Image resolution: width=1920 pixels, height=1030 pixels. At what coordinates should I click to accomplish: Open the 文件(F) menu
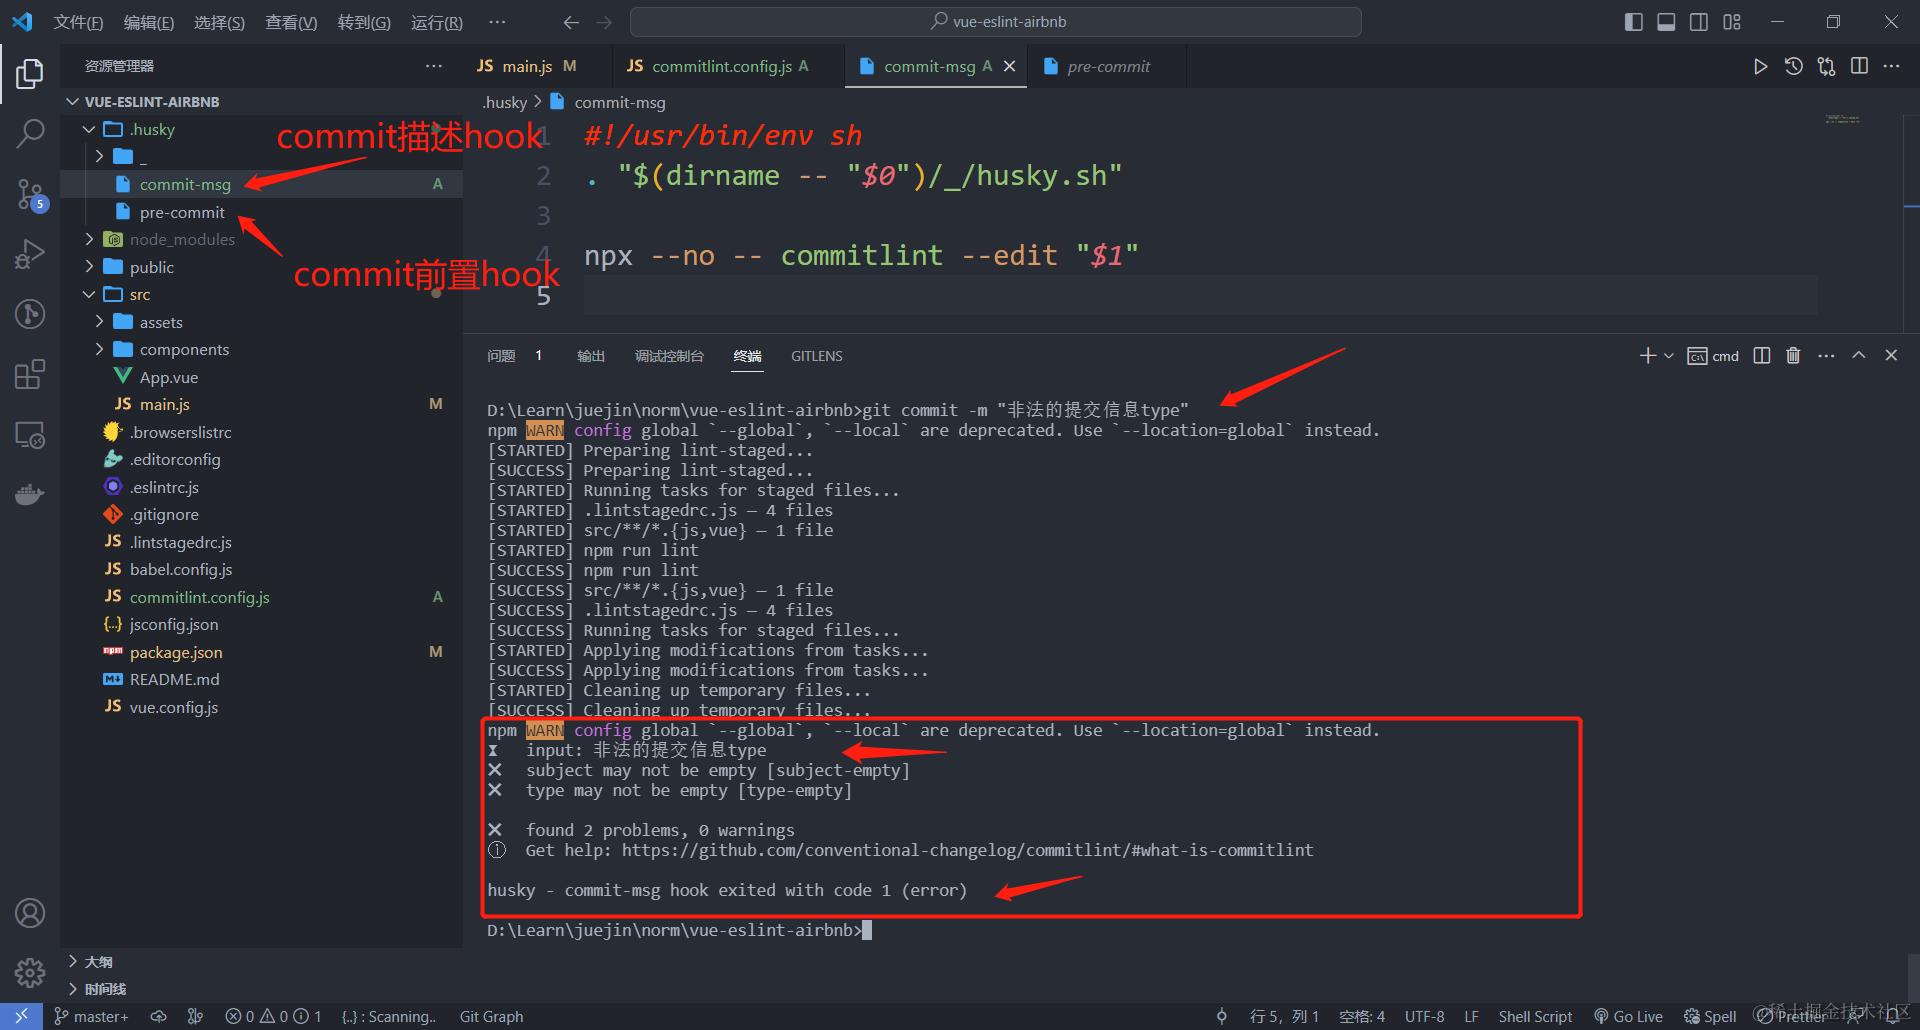tap(78, 22)
